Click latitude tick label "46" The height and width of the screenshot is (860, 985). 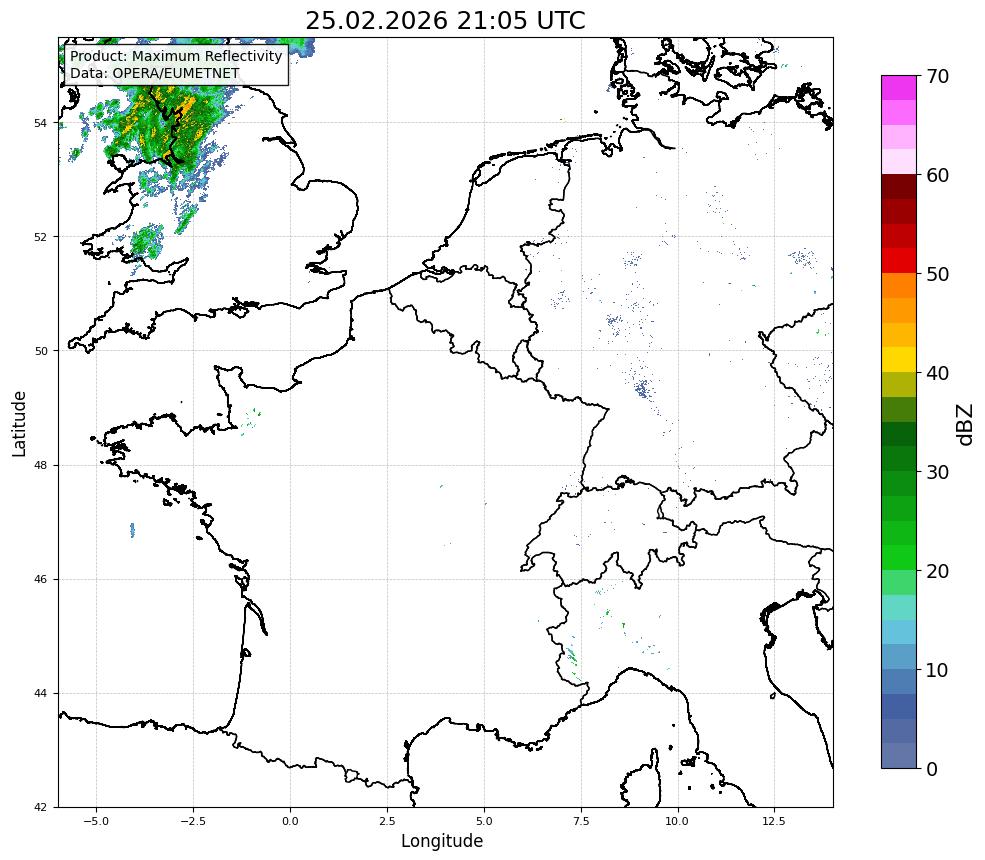pyautogui.click(x=40, y=579)
